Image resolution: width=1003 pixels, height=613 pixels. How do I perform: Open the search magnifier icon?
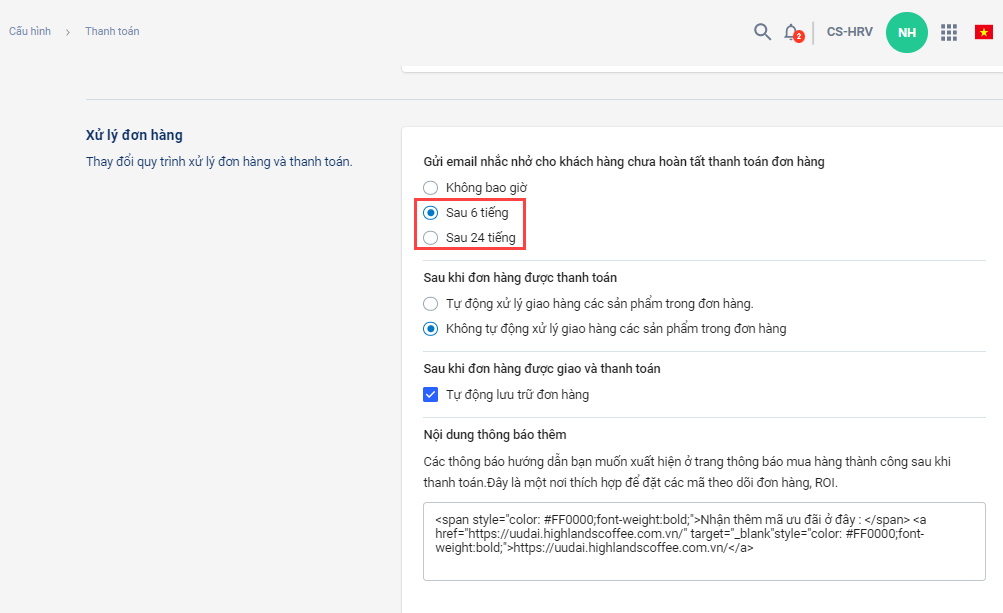(762, 32)
